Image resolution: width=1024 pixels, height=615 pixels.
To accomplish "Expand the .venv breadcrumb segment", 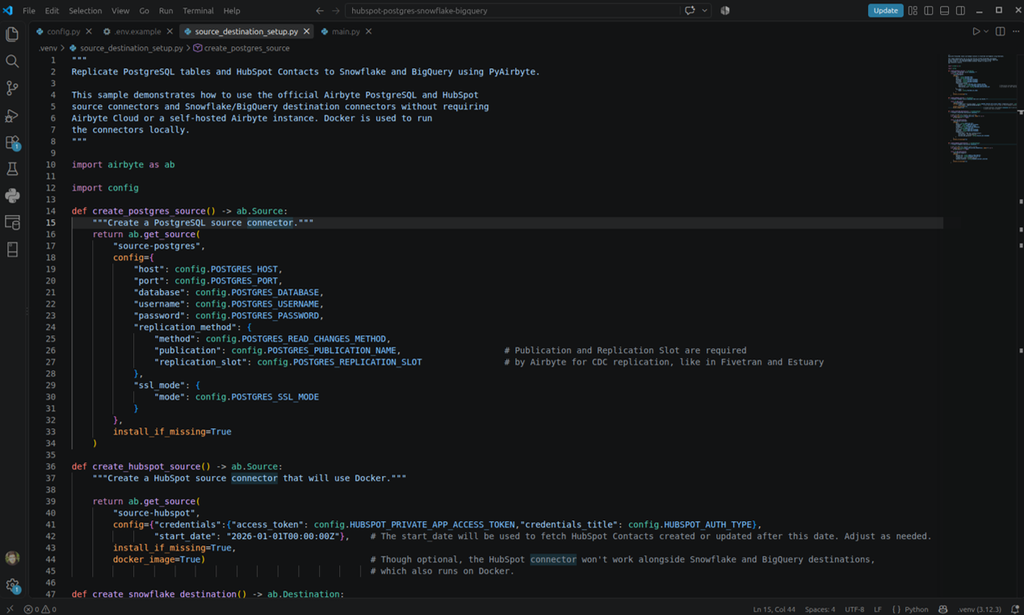I will pos(48,48).
